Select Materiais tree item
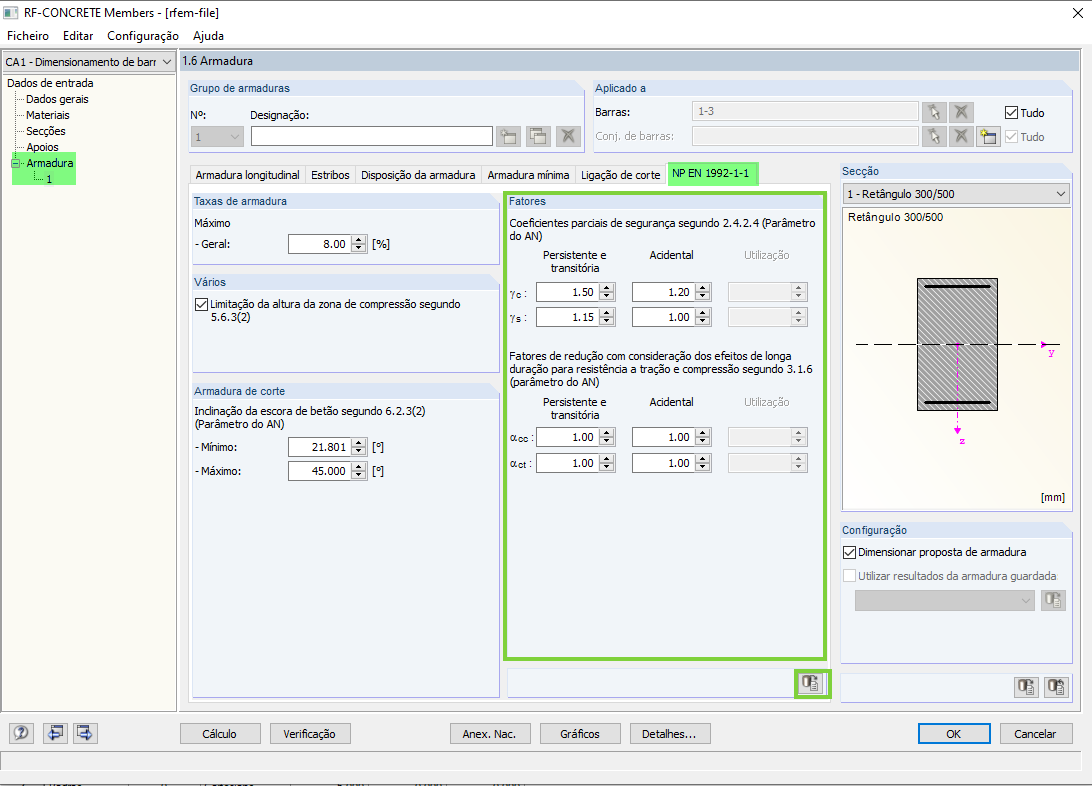Screen dimensions: 1092x786 [x=47, y=115]
